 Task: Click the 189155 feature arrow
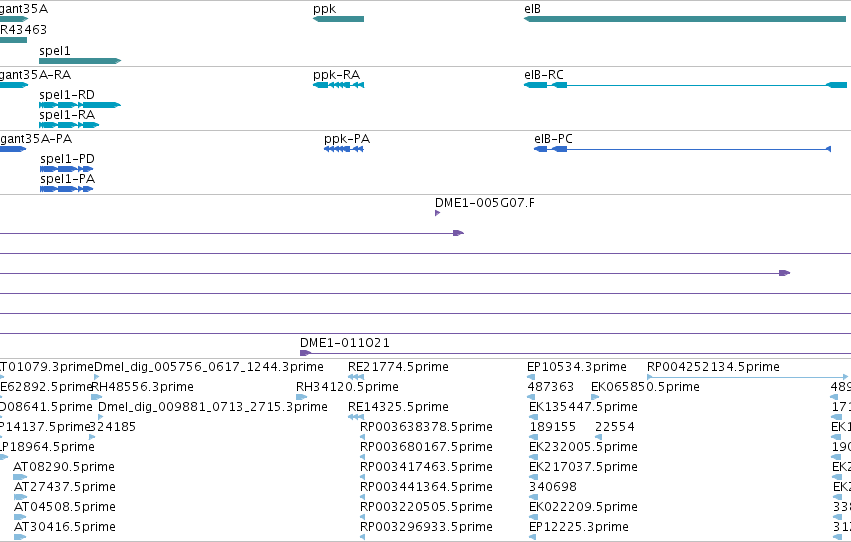(534, 437)
